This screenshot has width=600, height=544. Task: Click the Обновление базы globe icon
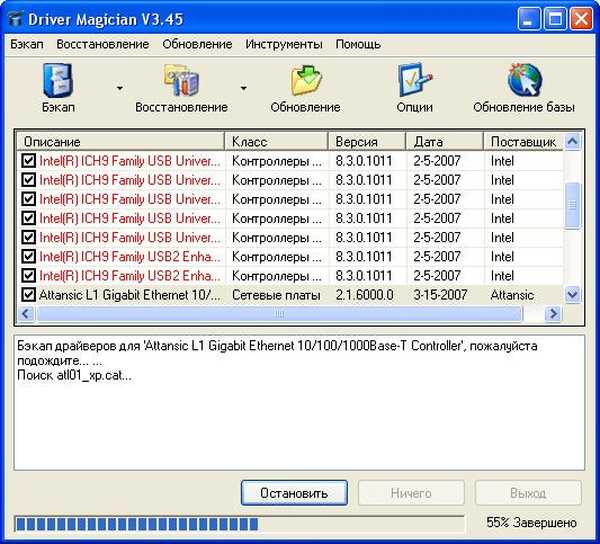(523, 81)
